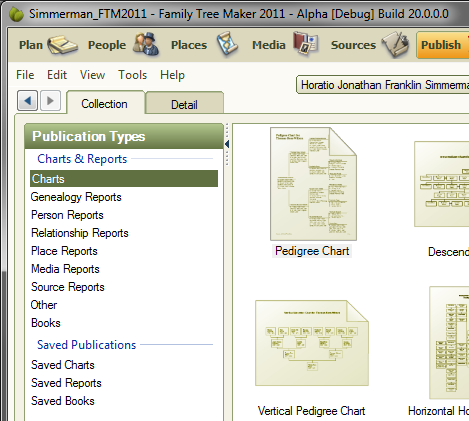Image resolution: width=469 pixels, height=421 pixels.
Task: Select Relationship Reports category
Action: 80,233
